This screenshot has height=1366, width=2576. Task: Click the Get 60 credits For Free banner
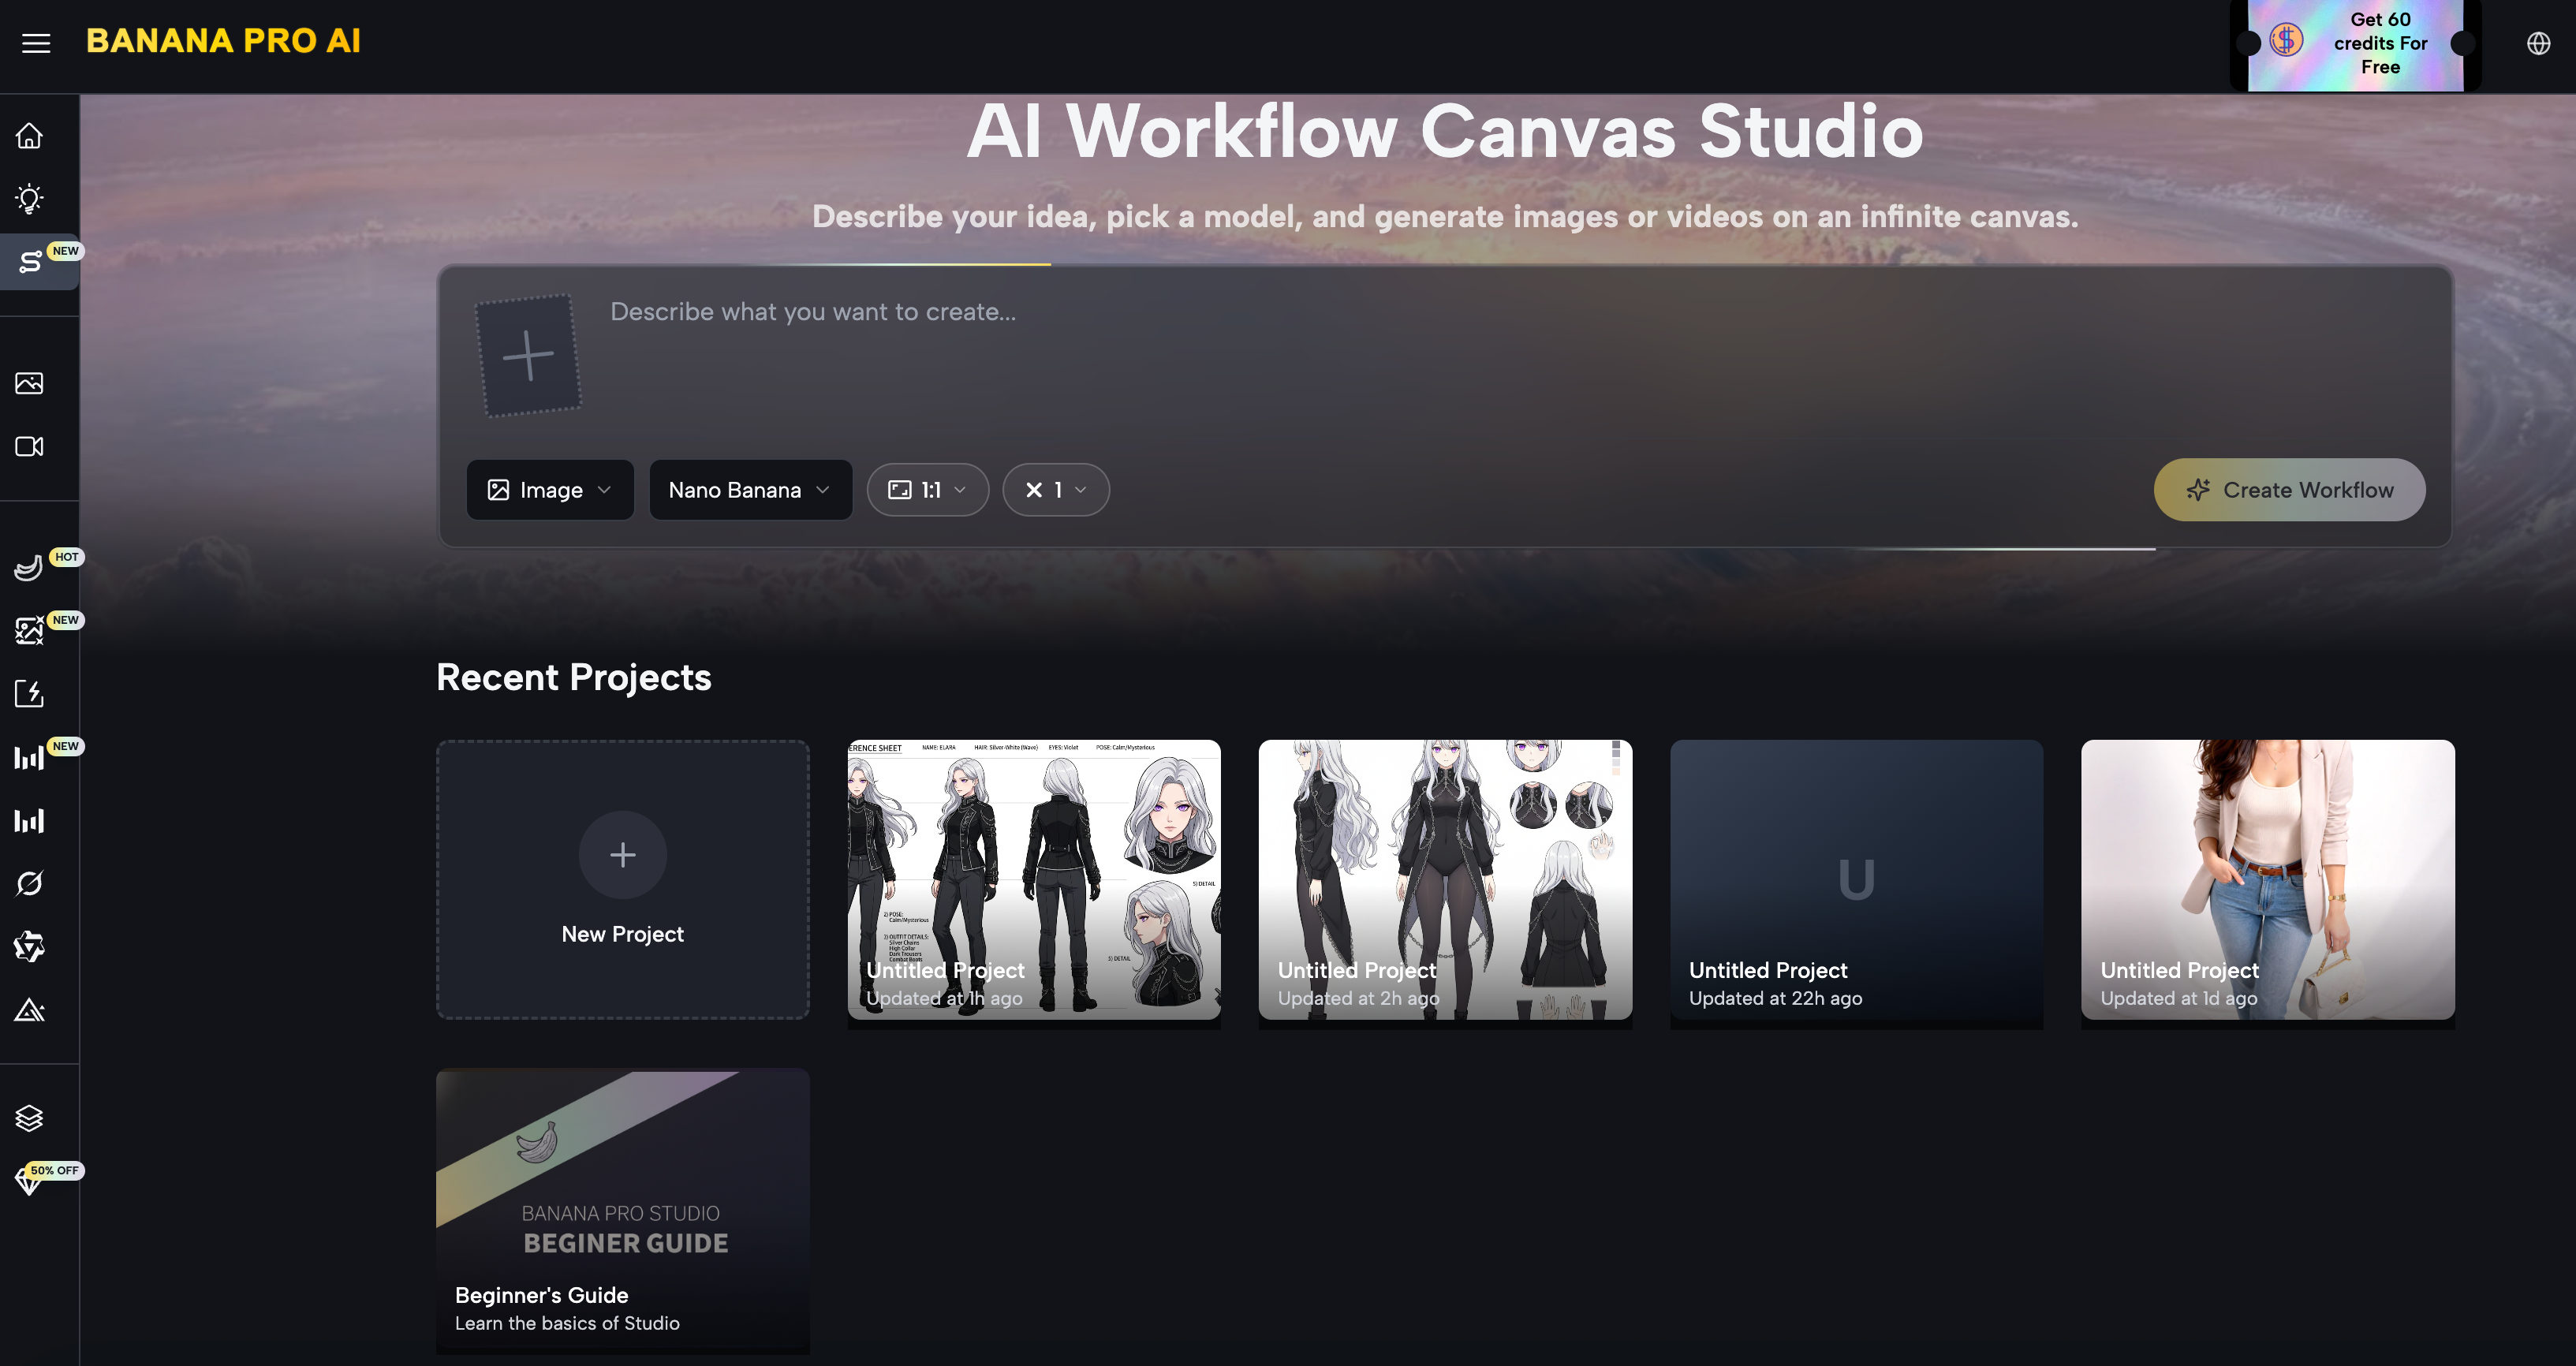tap(2355, 44)
